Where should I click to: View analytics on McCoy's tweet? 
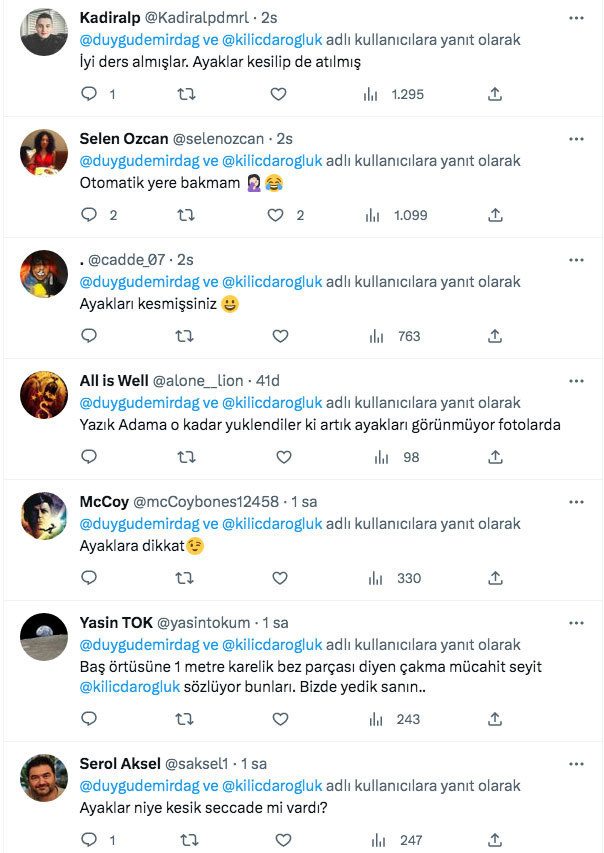(374, 578)
